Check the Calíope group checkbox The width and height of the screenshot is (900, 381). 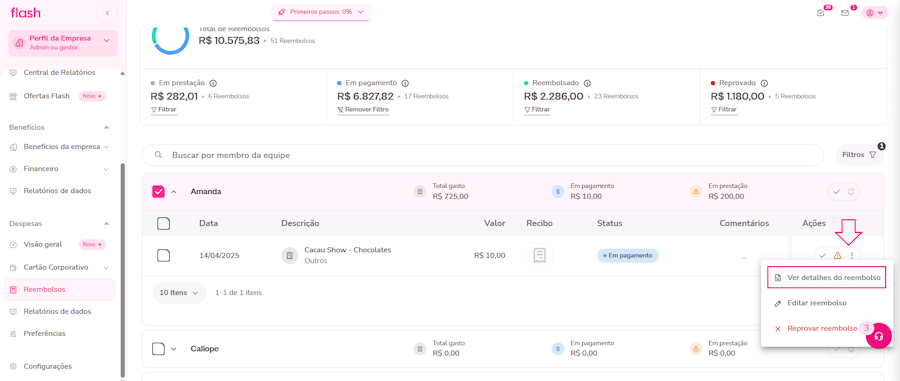(158, 348)
